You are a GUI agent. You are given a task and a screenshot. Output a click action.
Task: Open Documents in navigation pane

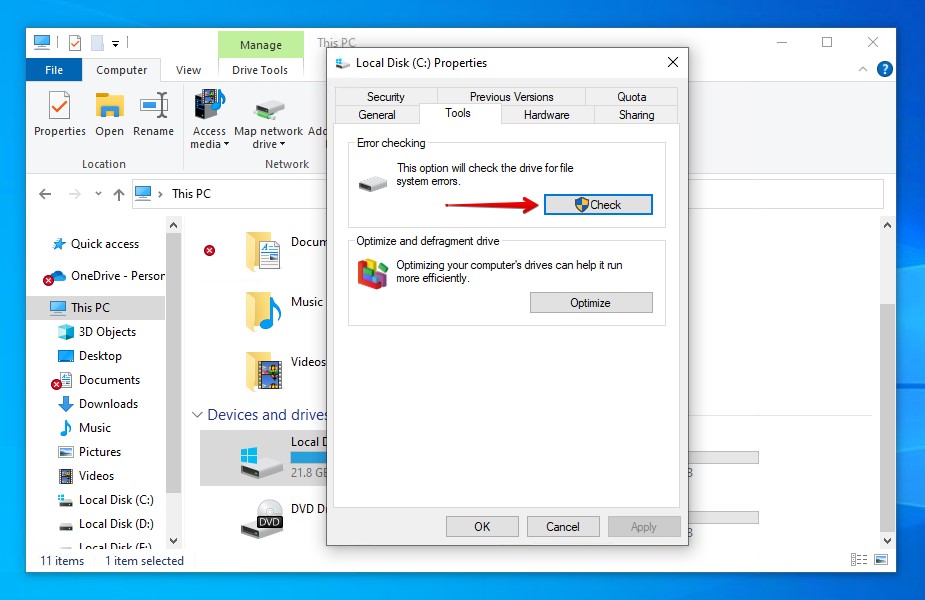pos(97,380)
